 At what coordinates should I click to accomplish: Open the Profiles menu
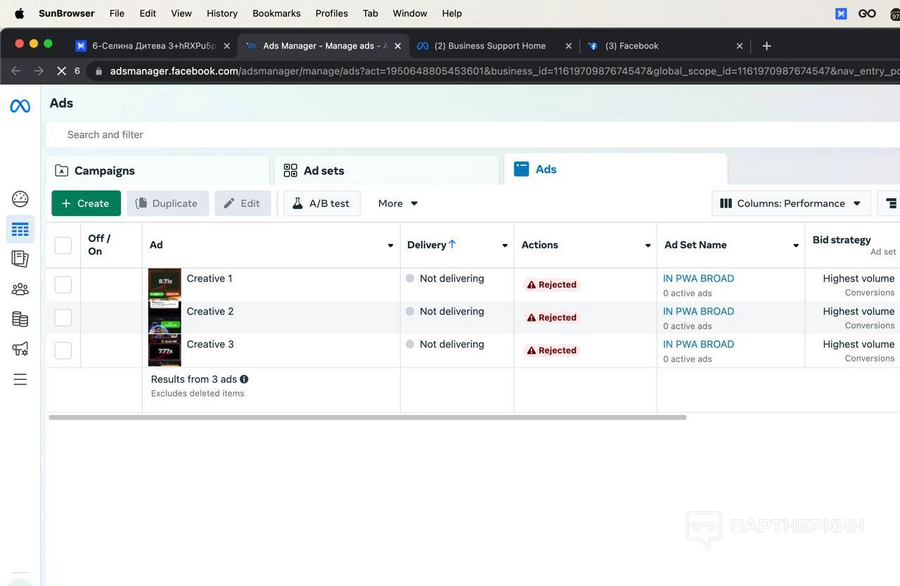[x=331, y=13]
